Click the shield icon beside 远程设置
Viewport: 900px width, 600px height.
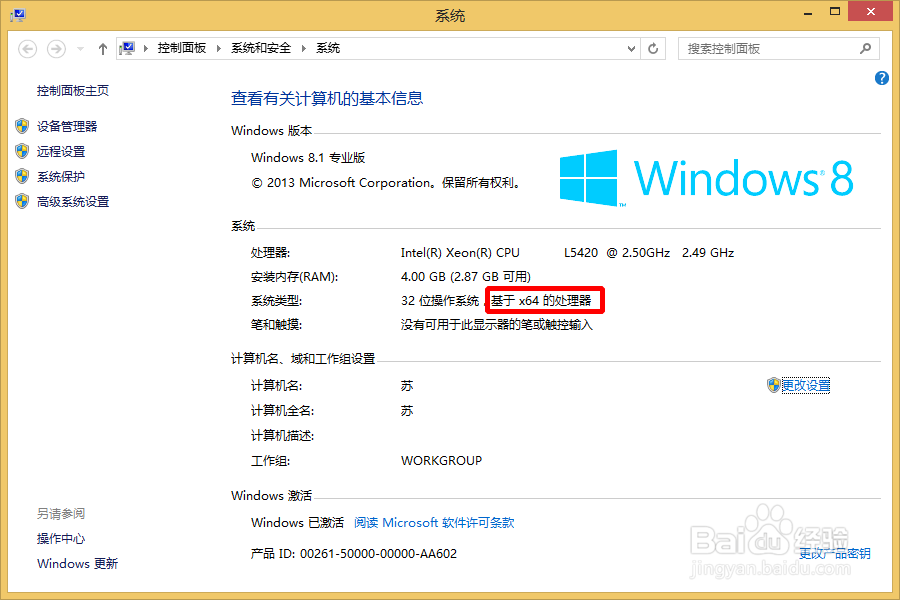(22, 151)
